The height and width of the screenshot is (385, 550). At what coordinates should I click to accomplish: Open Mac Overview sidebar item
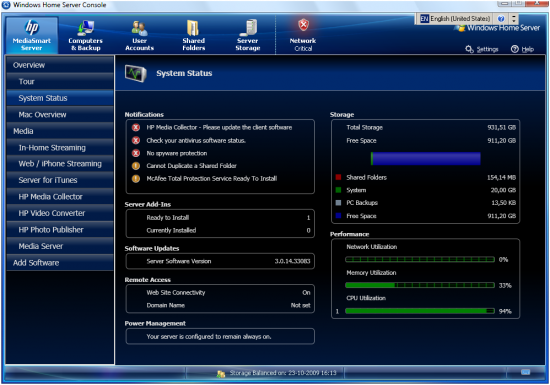[x=60, y=115]
